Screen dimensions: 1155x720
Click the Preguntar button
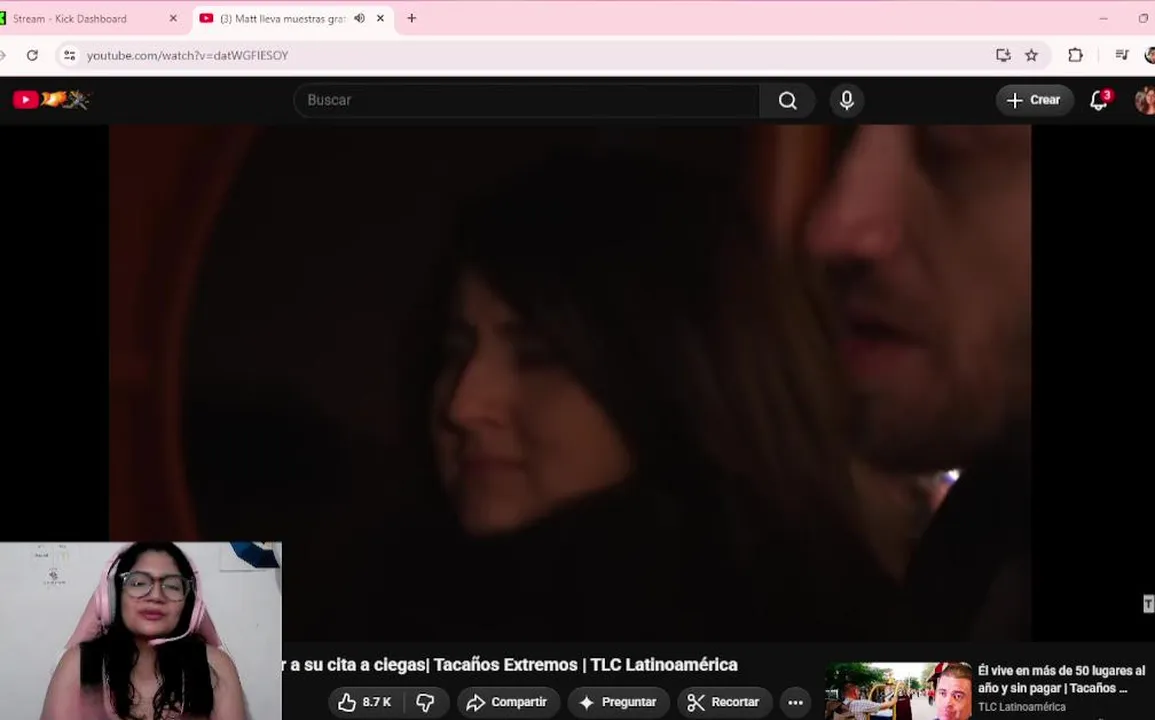[x=619, y=702]
